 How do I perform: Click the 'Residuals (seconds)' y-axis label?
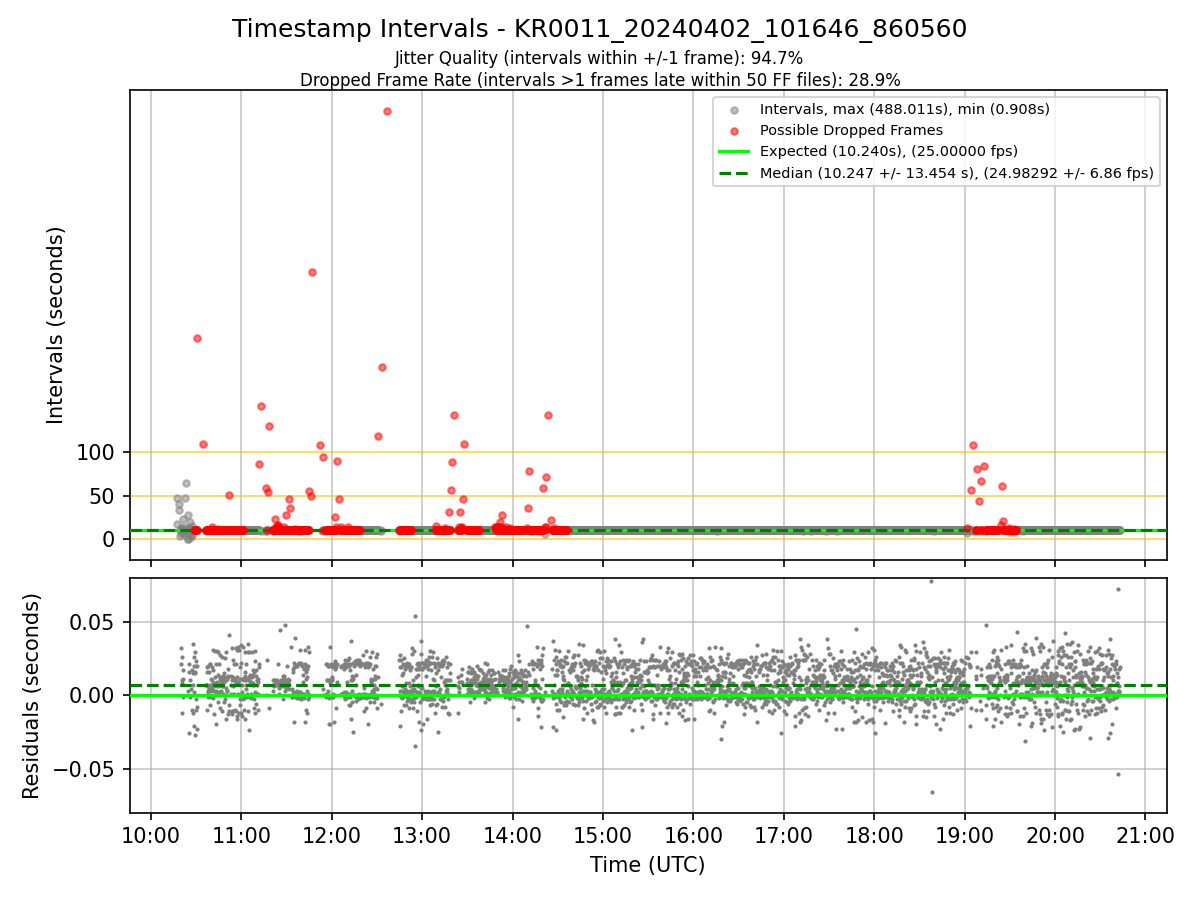click(x=32, y=696)
